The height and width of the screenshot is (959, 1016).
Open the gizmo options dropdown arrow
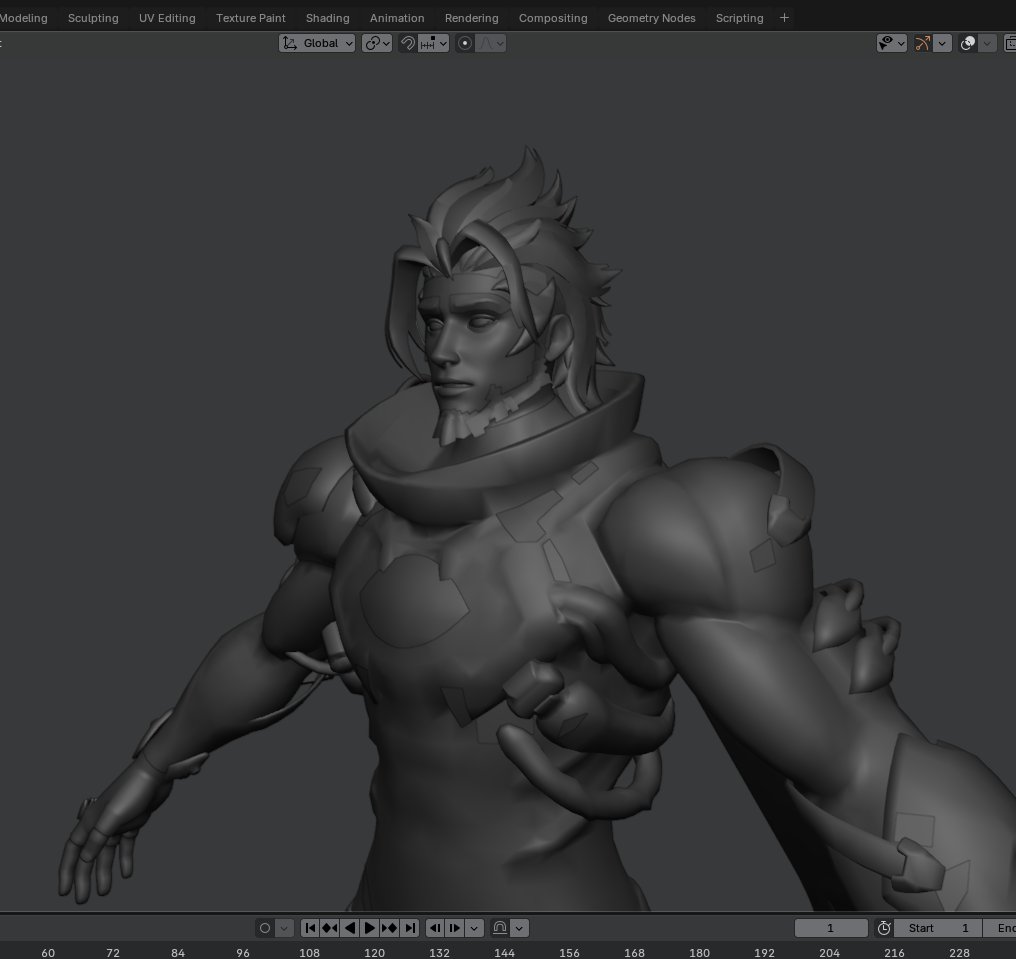942,43
